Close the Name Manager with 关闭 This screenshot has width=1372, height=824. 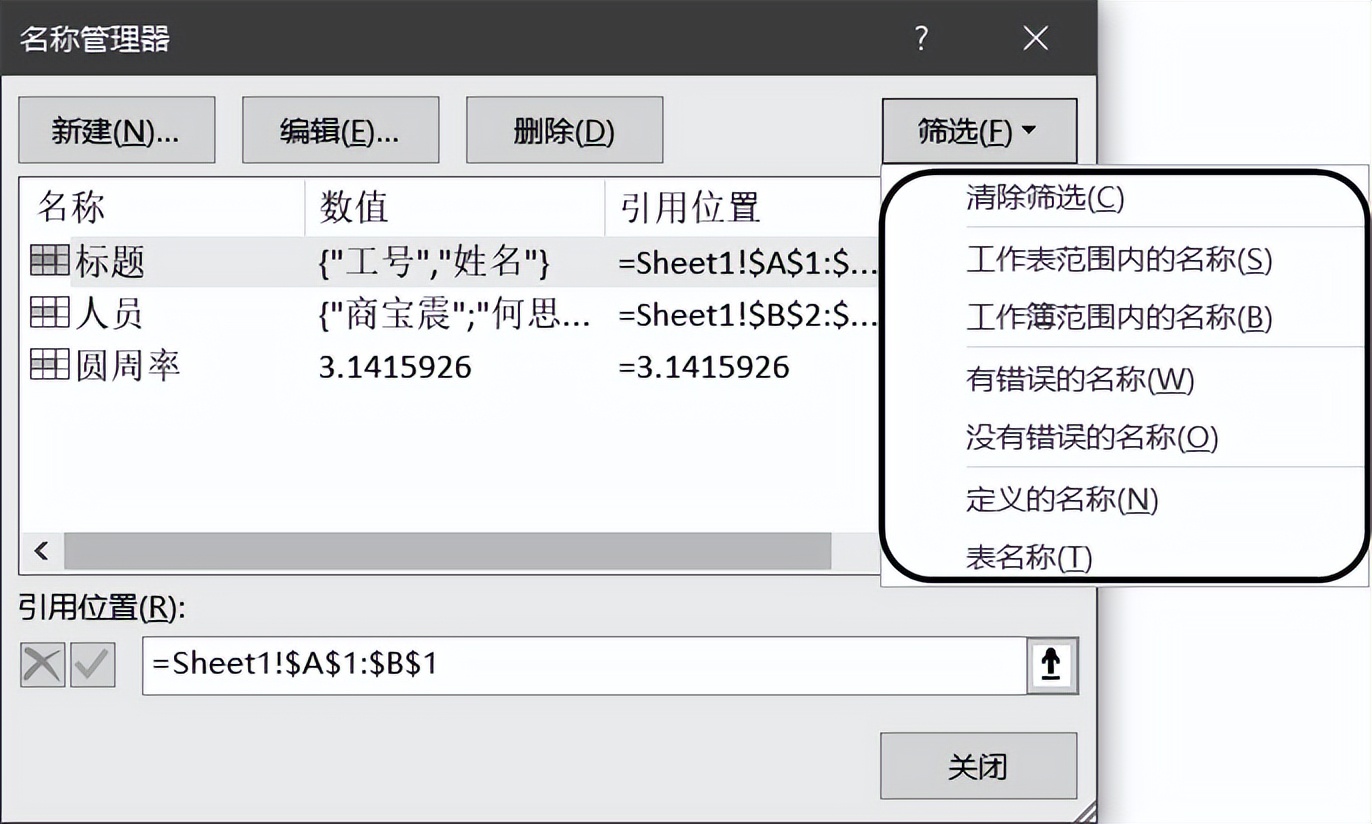click(x=978, y=766)
